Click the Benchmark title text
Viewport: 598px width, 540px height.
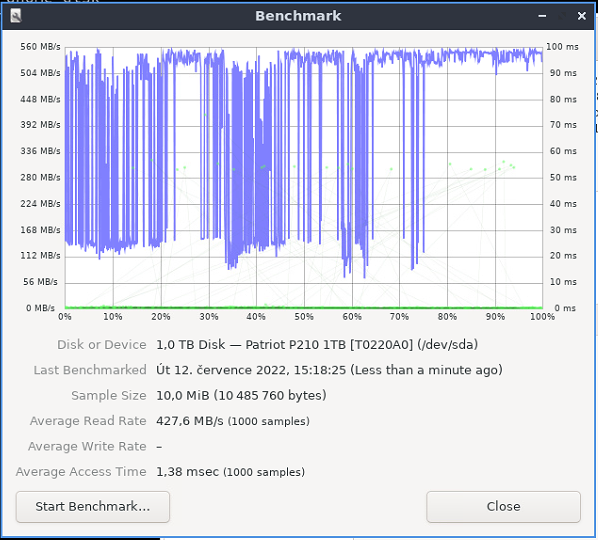[x=298, y=16]
